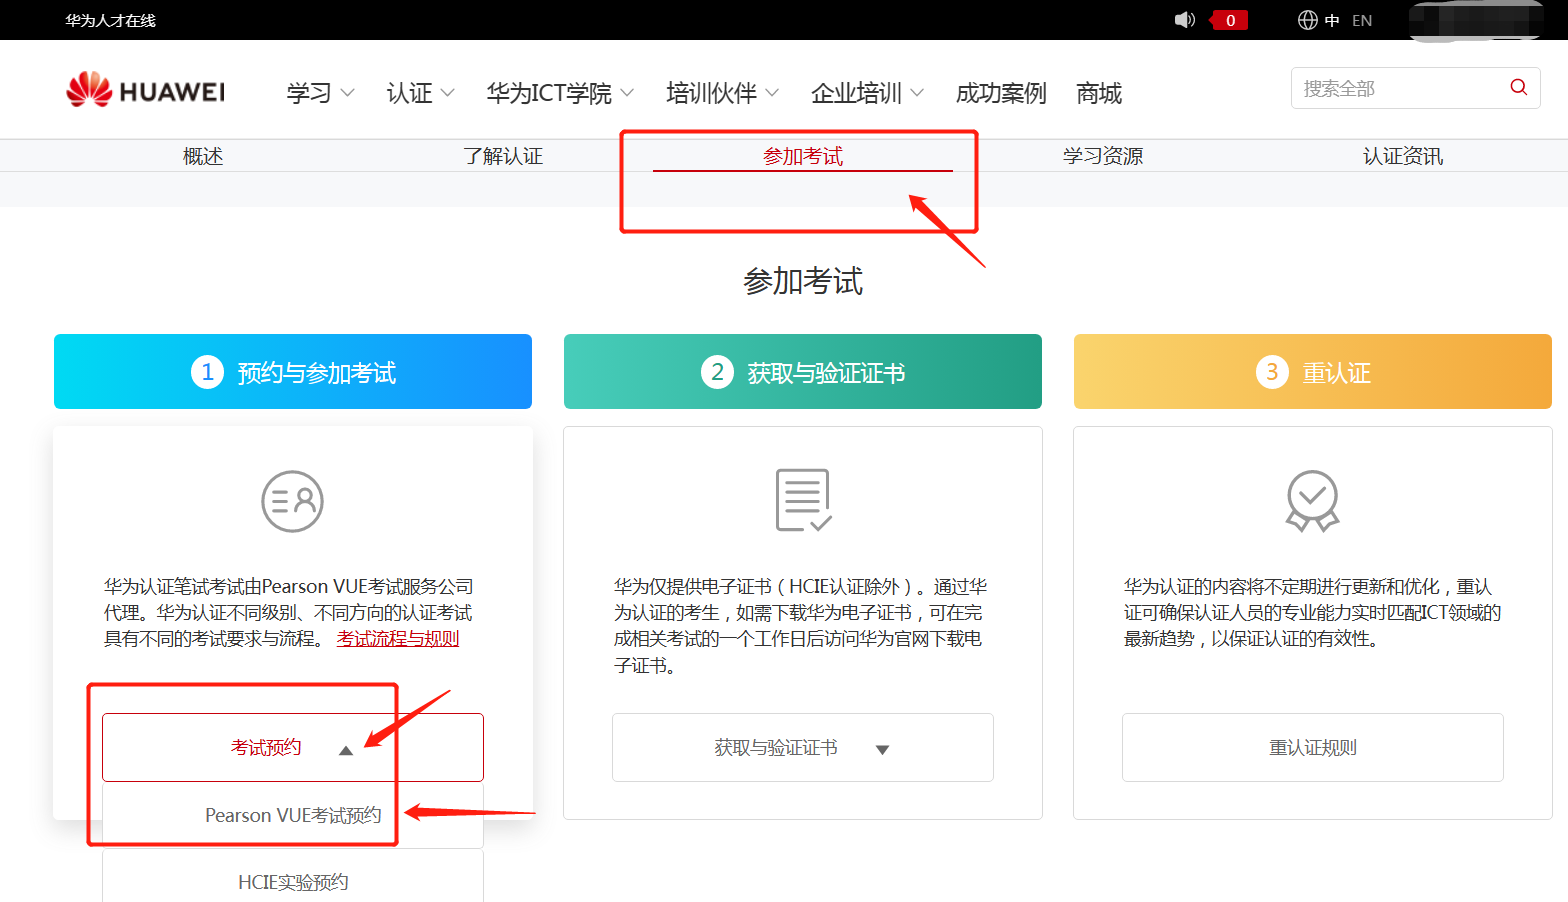Switch to 参加考试 tab

click(803, 156)
